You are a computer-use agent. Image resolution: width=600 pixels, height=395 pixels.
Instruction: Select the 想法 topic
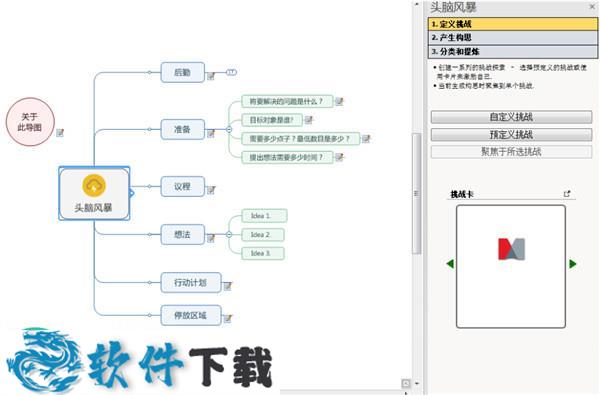(x=183, y=234)
